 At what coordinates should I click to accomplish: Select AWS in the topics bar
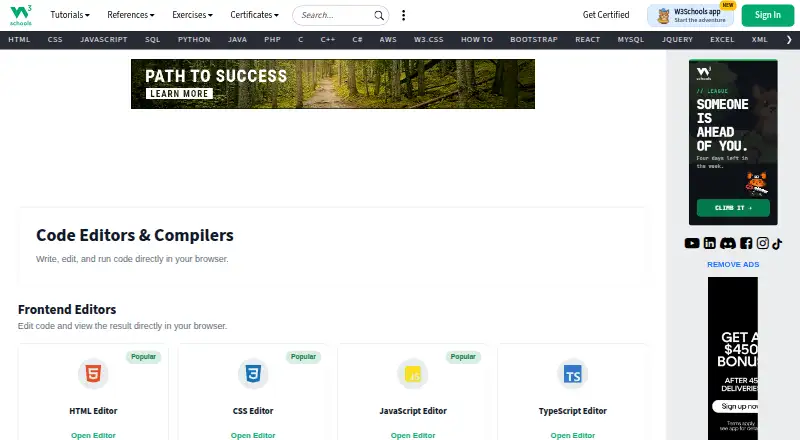388,40
